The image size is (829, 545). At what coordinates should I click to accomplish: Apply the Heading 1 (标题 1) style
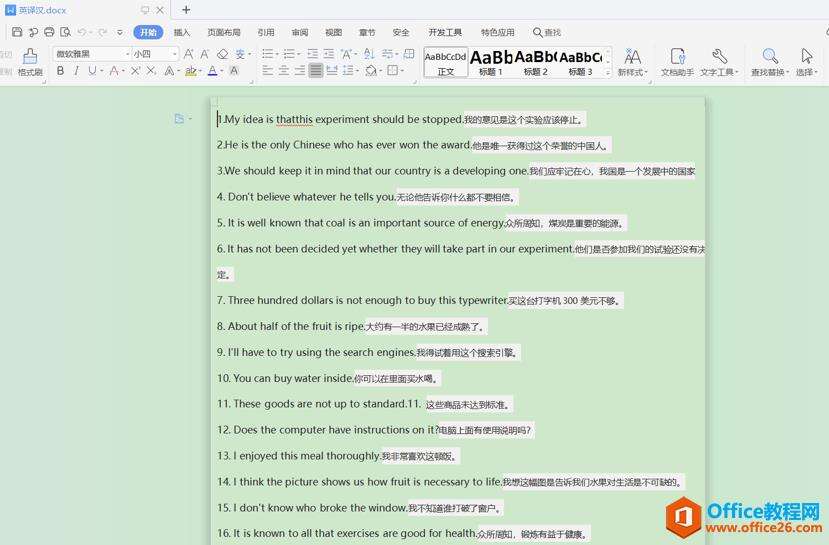[x=491, y=62]
